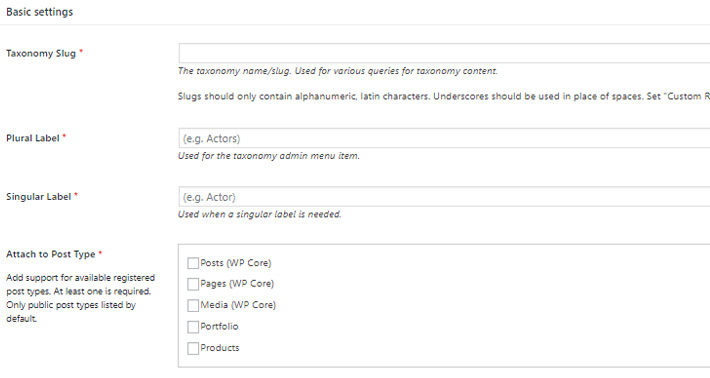710x378 pixels.
Task: Focus the Plural Label text box
Action: click(x=444, y=138)
